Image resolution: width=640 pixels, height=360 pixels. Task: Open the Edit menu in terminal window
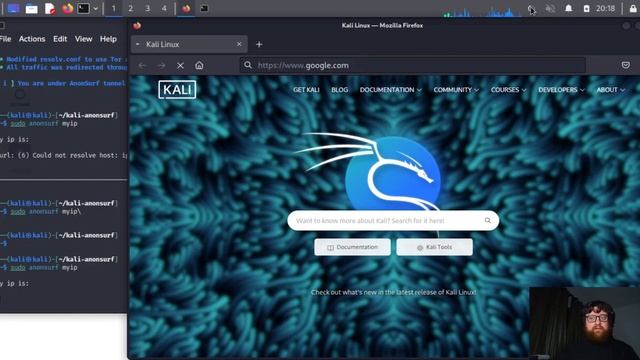[x=60, y=39]
